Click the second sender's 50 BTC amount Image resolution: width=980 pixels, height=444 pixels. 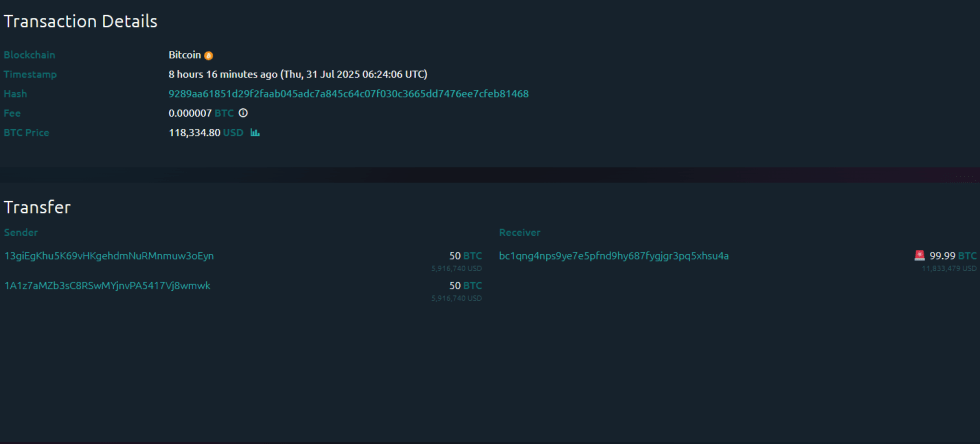coord(465,286)
